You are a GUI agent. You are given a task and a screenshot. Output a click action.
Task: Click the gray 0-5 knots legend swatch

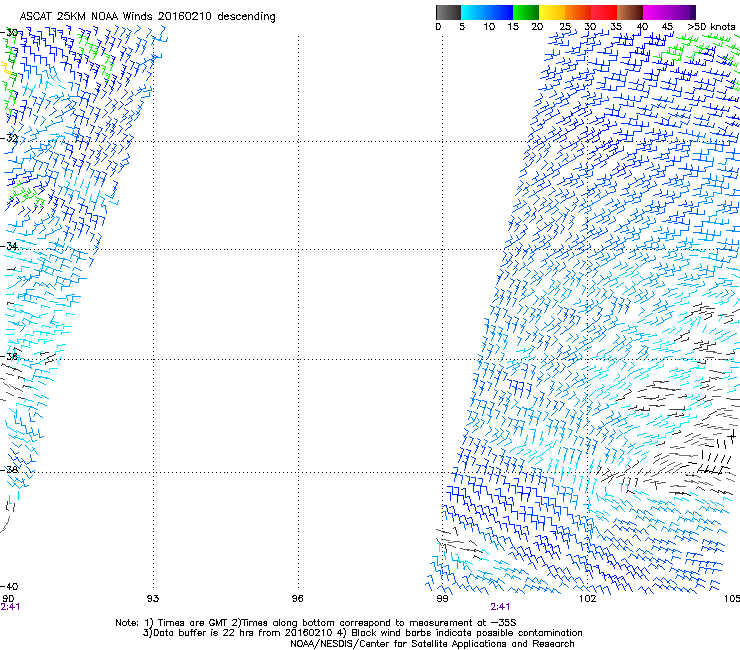tap(448, 13)
